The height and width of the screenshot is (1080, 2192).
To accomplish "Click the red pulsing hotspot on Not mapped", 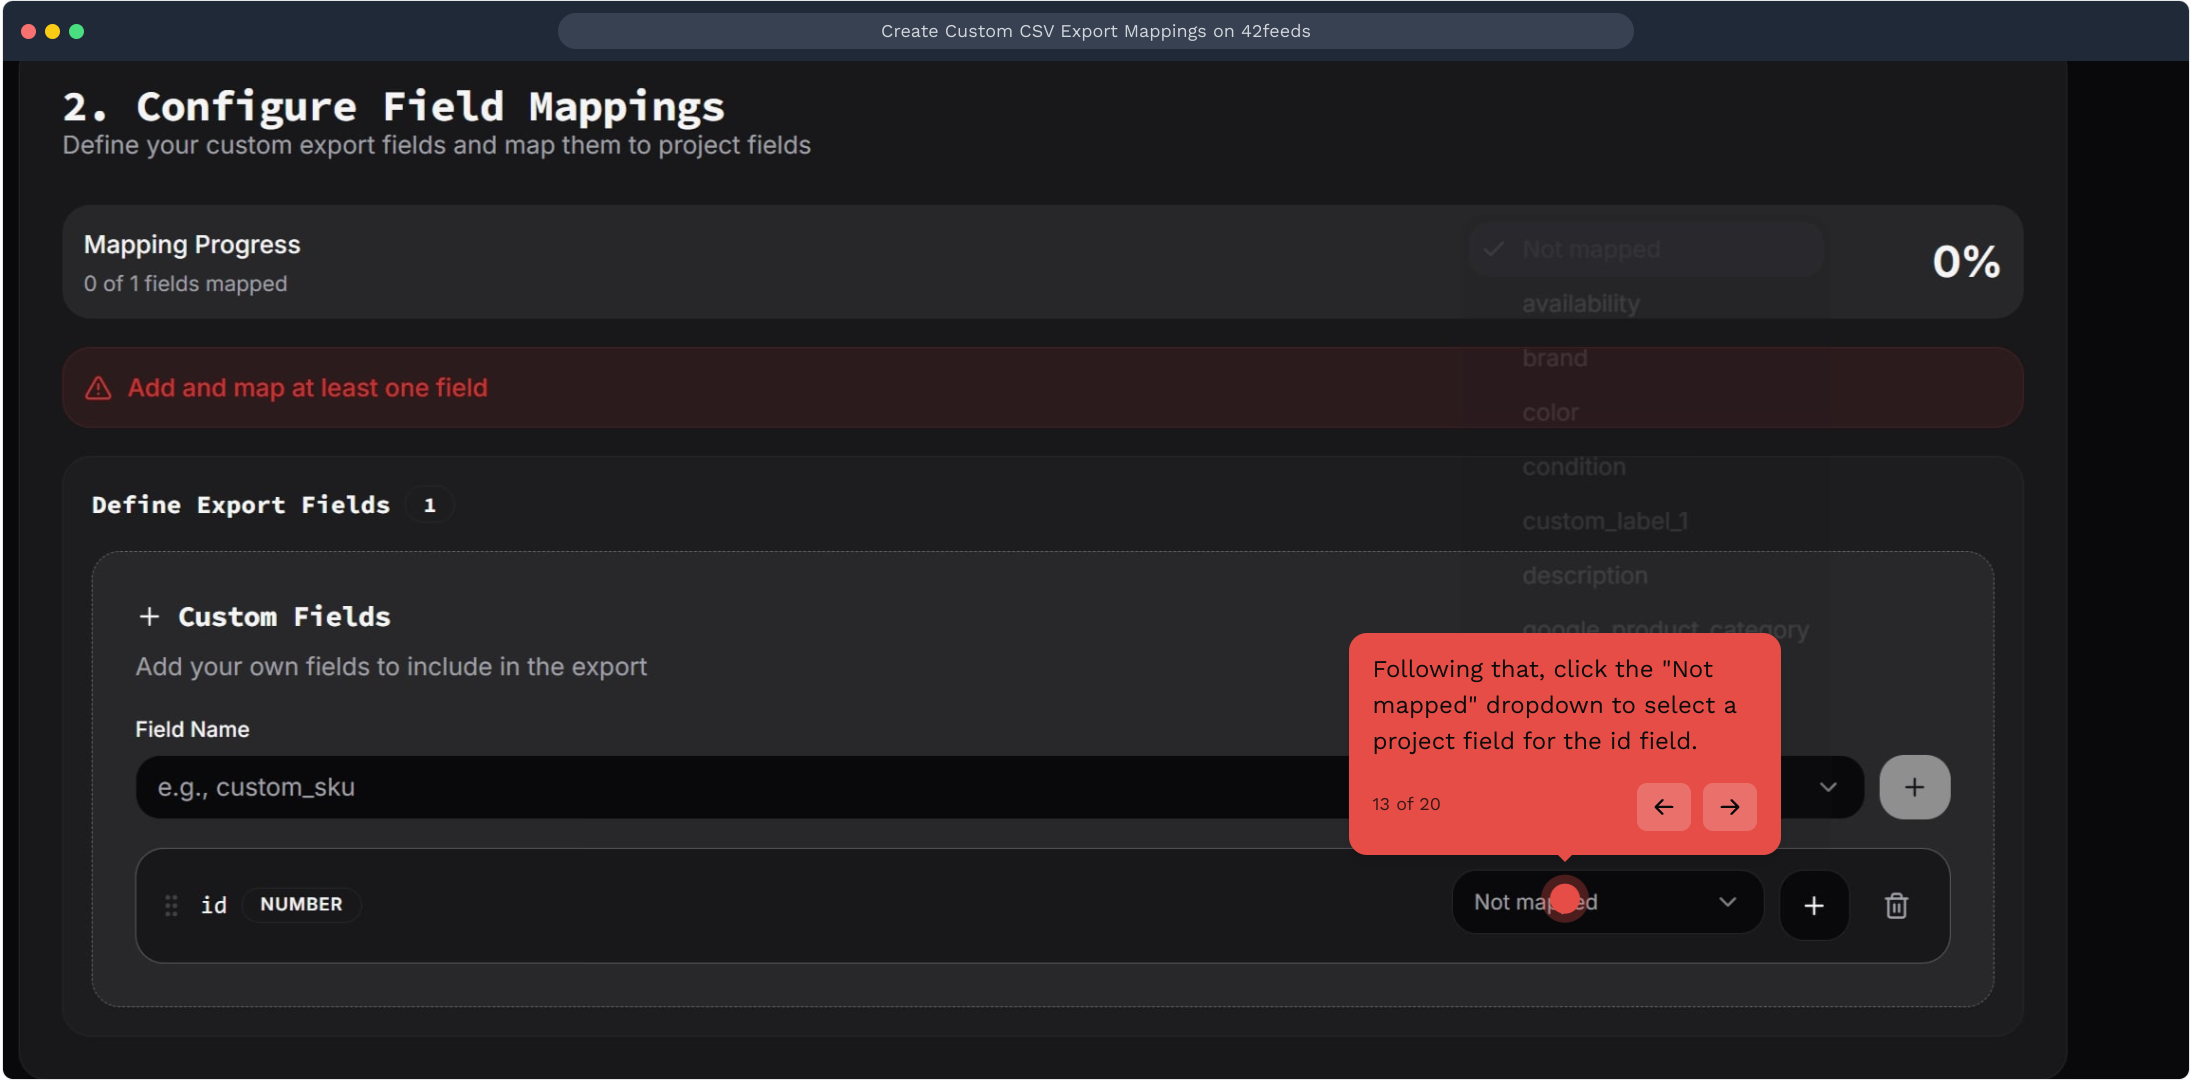I will 1565,899.
